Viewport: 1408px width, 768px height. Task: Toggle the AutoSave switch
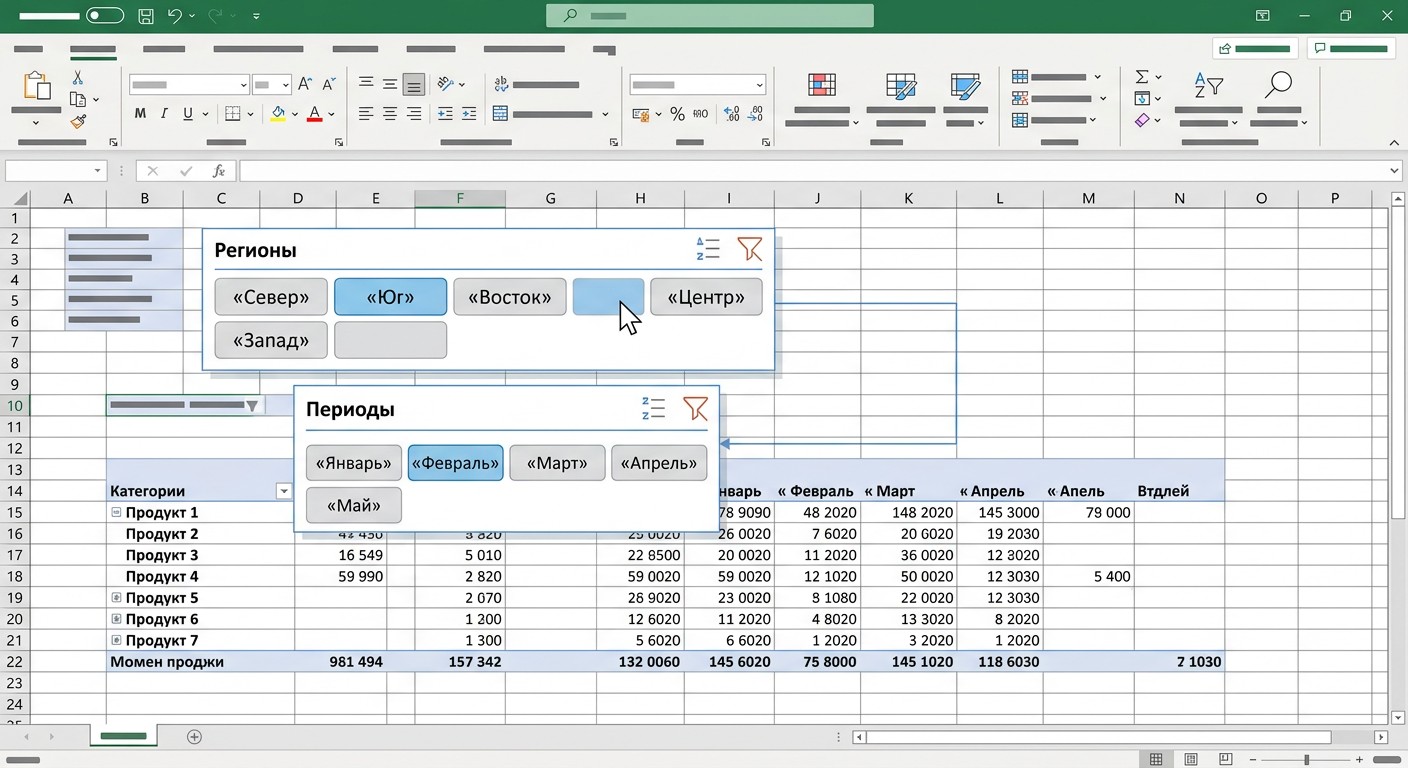105,16
